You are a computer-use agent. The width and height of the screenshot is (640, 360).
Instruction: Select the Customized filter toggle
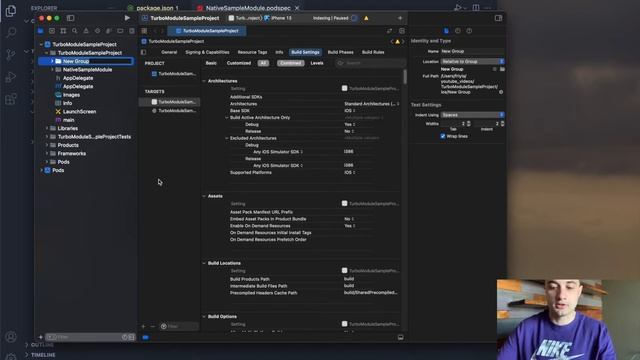pos(239,63)
